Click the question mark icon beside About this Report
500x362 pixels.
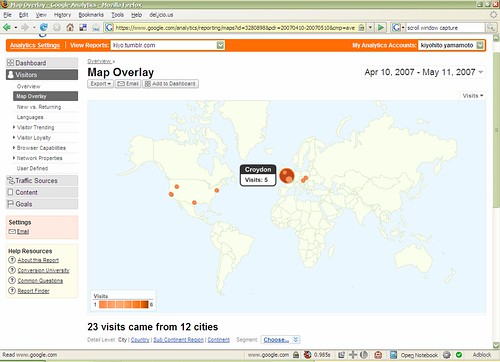click(x=12, y=260)
